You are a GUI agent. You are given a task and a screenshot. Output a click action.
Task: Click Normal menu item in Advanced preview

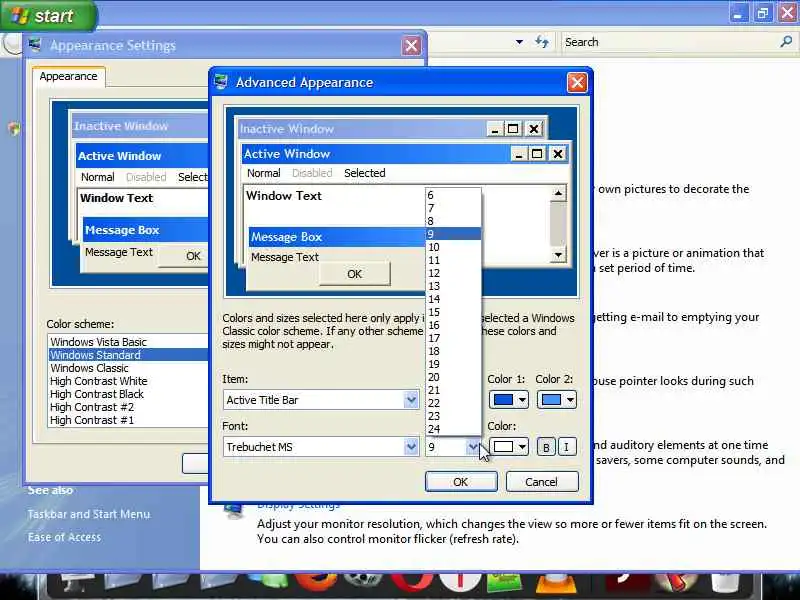pos(264,173)
